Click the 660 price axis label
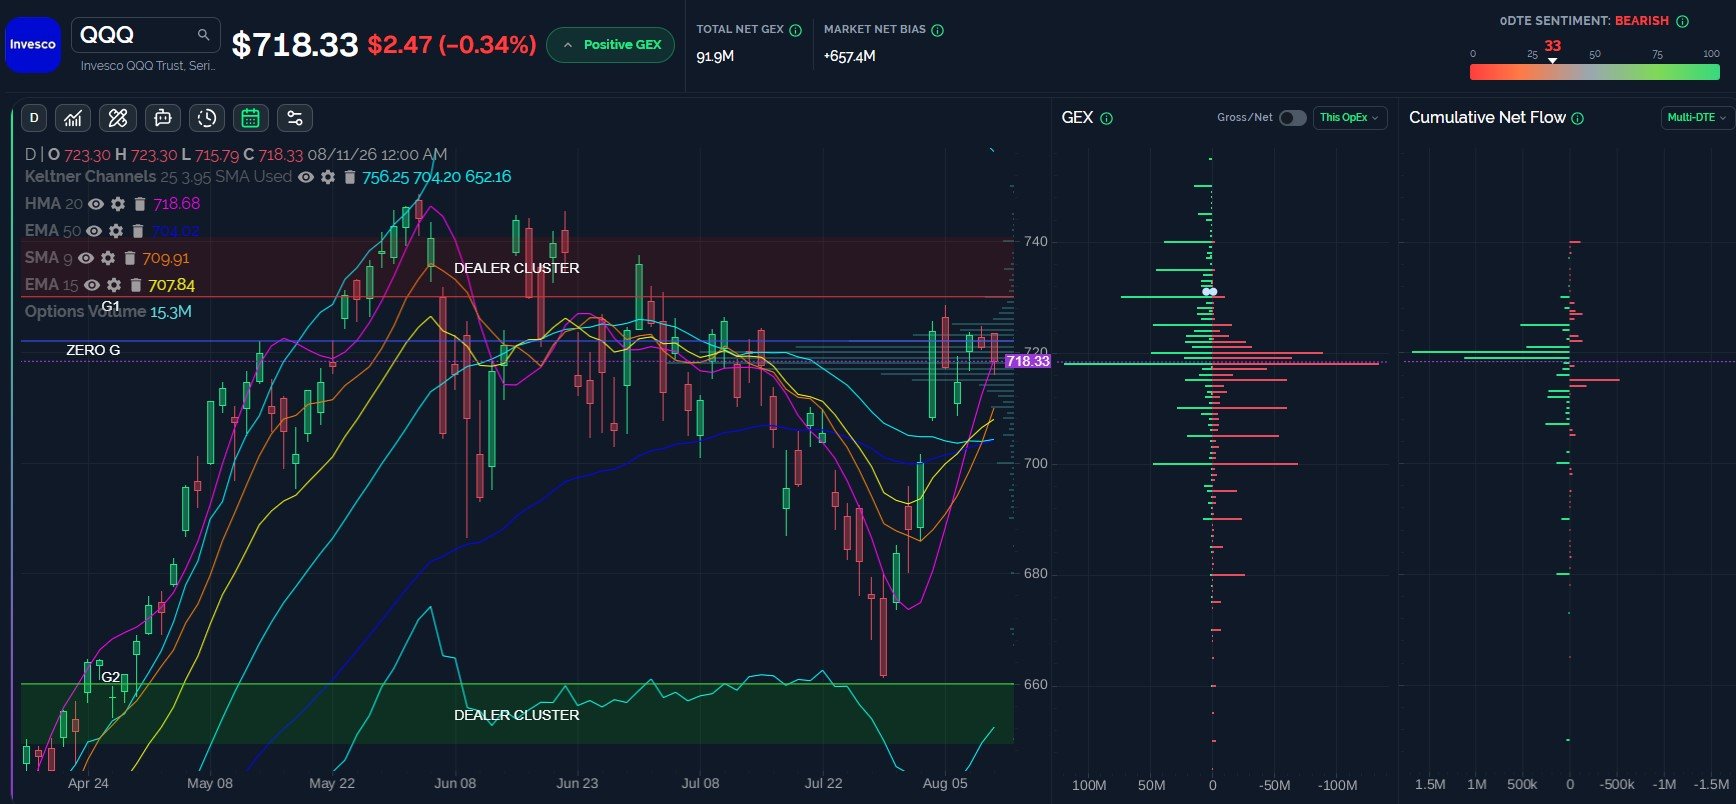The height and width of the screenshot is (804, 1736). coord(1036,685)
